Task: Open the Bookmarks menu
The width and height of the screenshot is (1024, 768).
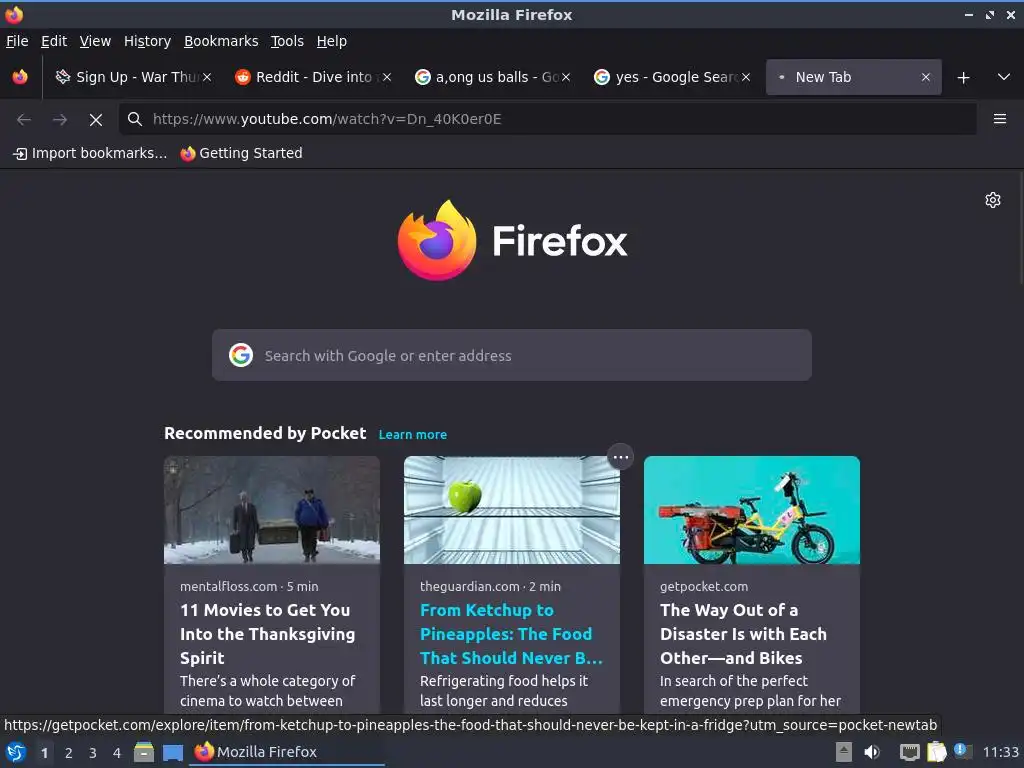Action: click(221, 41)
